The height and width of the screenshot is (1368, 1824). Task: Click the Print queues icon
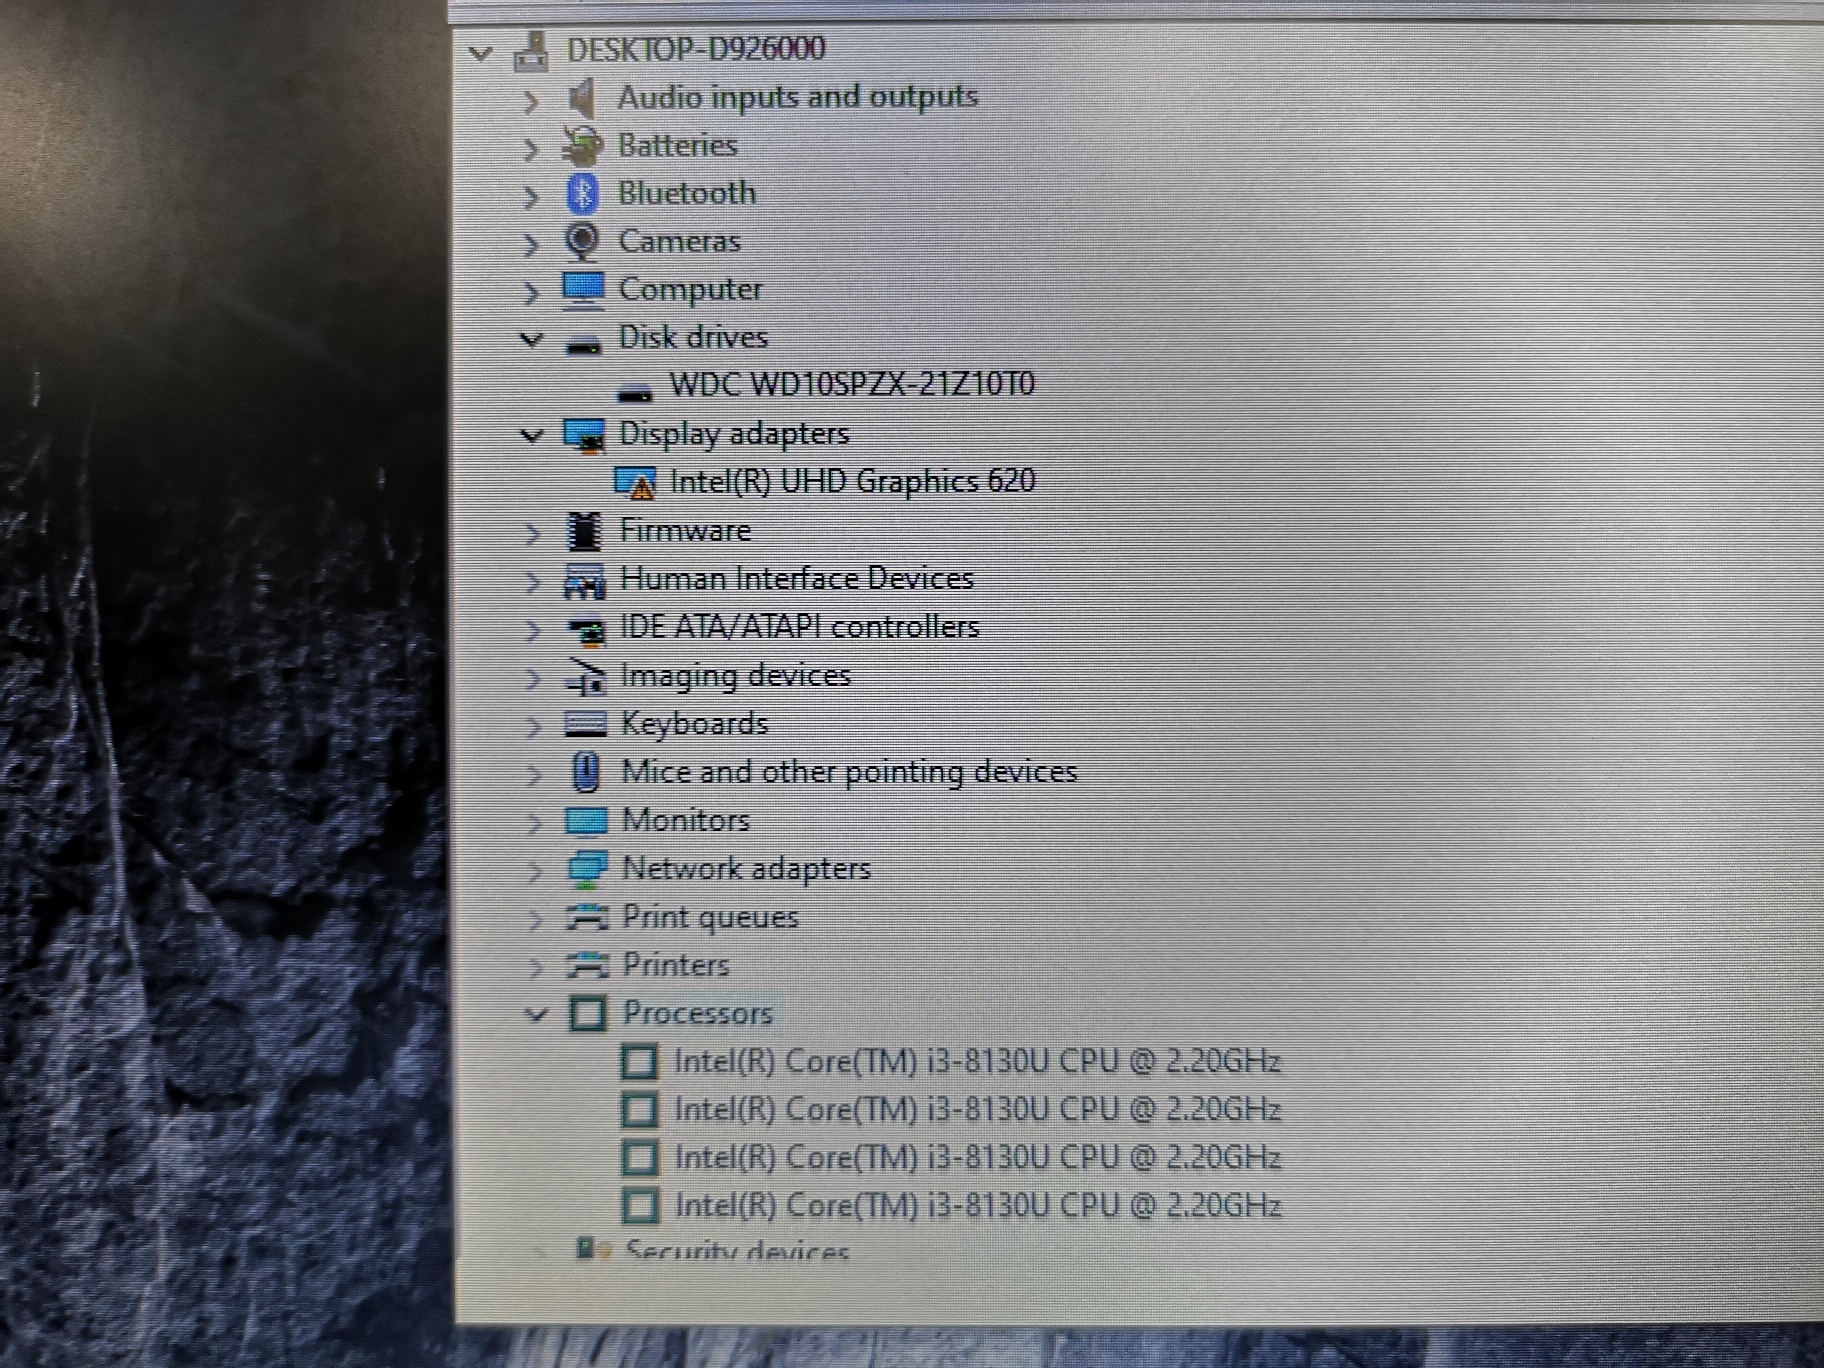click(587, 918)
